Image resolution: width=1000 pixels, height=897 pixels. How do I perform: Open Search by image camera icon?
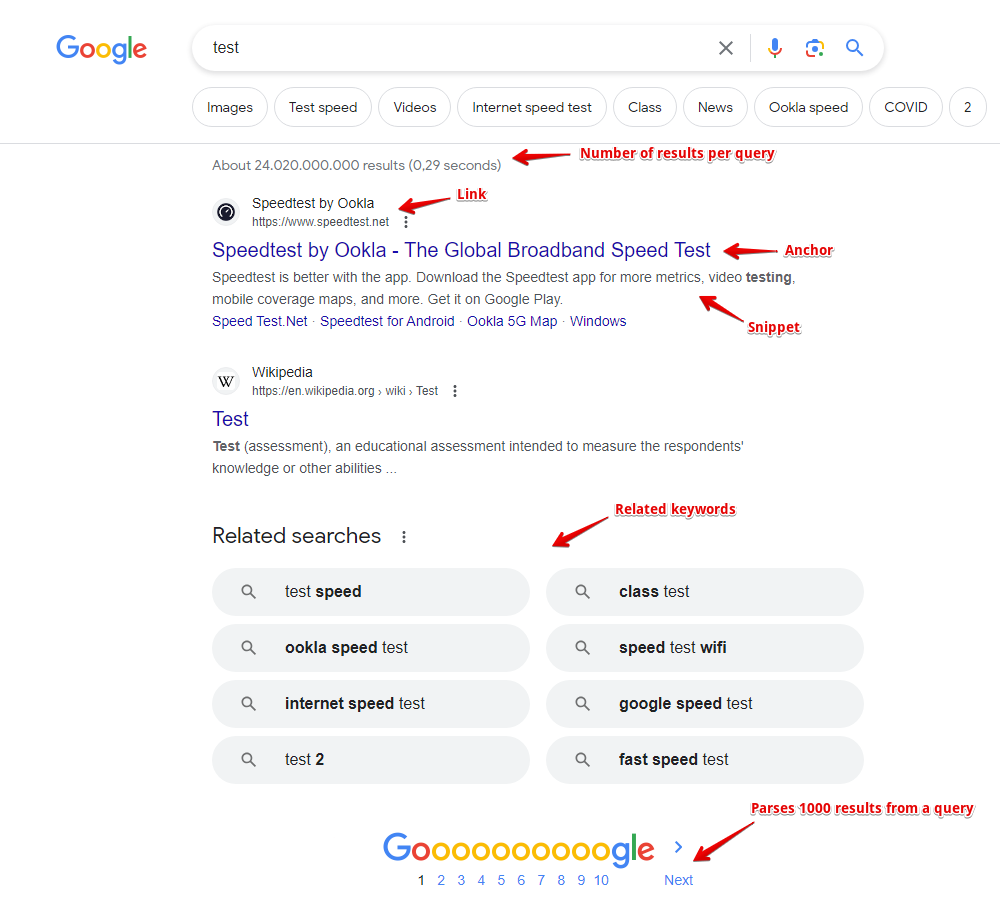[x=815, y=48]
